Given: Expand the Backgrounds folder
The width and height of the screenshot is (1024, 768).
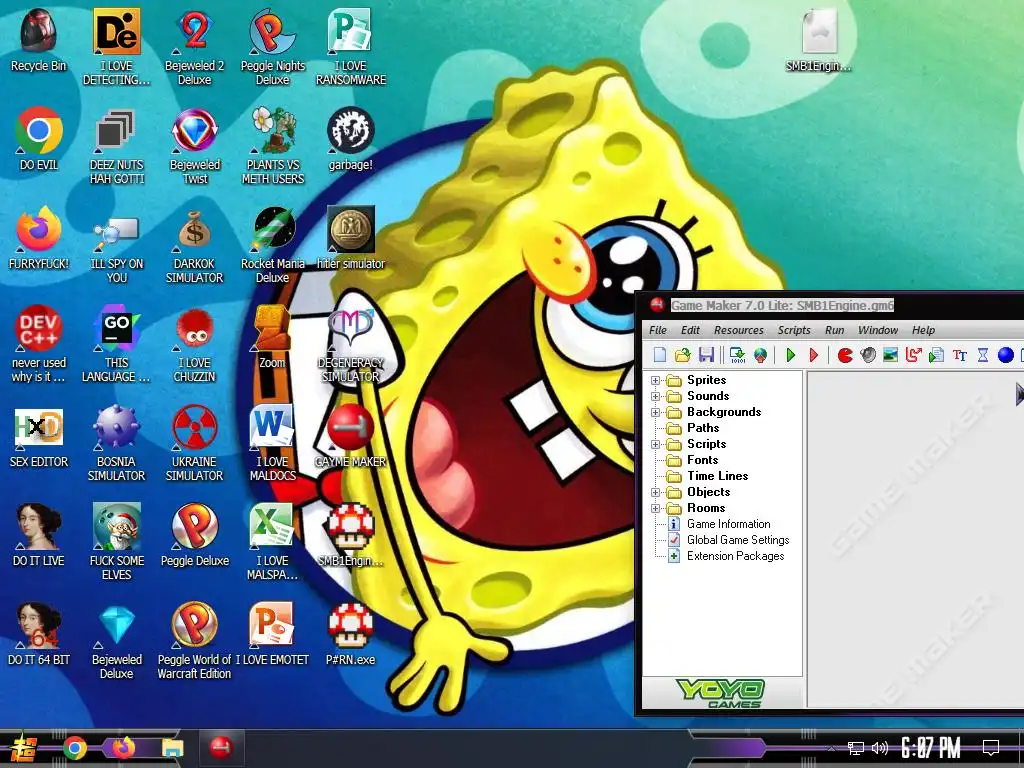Looking at the screenshot, I should [655, 412].
